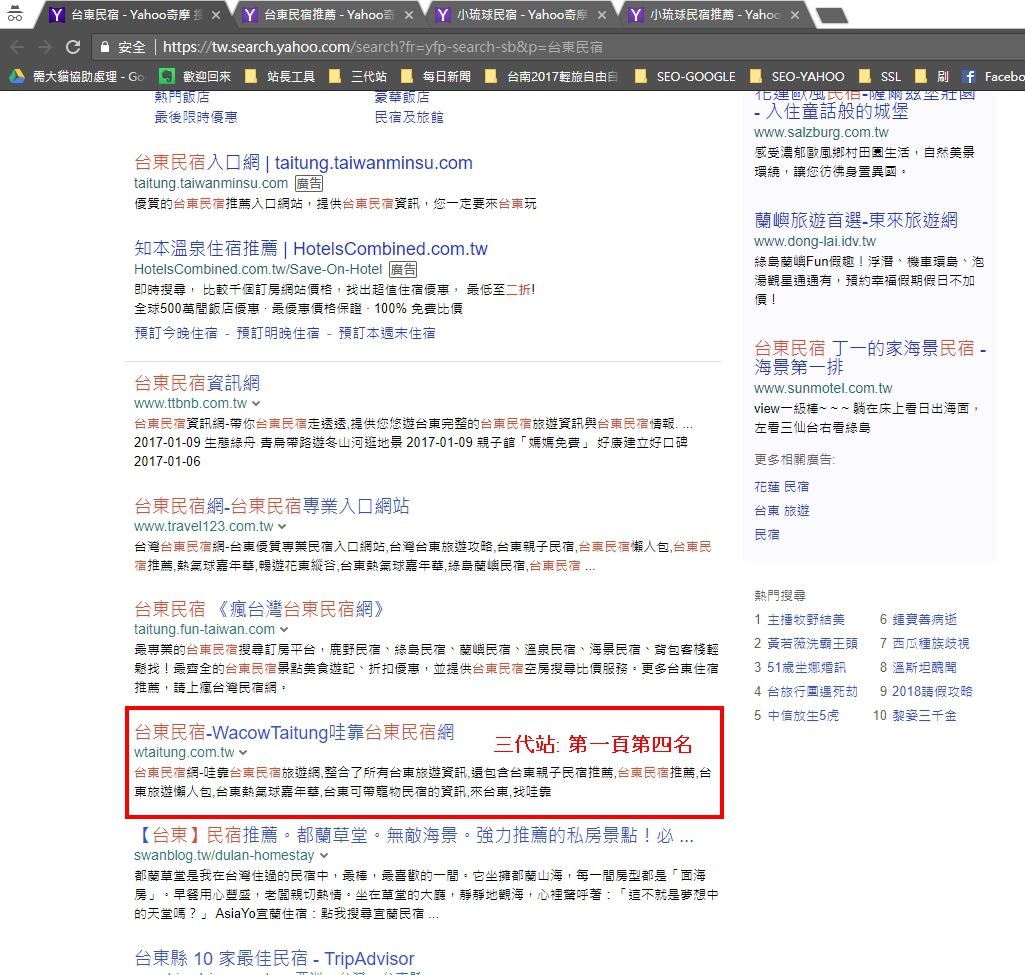Open a new browser tab
The width and height of the screenshot is (1025, 975).
click(832, 15)
